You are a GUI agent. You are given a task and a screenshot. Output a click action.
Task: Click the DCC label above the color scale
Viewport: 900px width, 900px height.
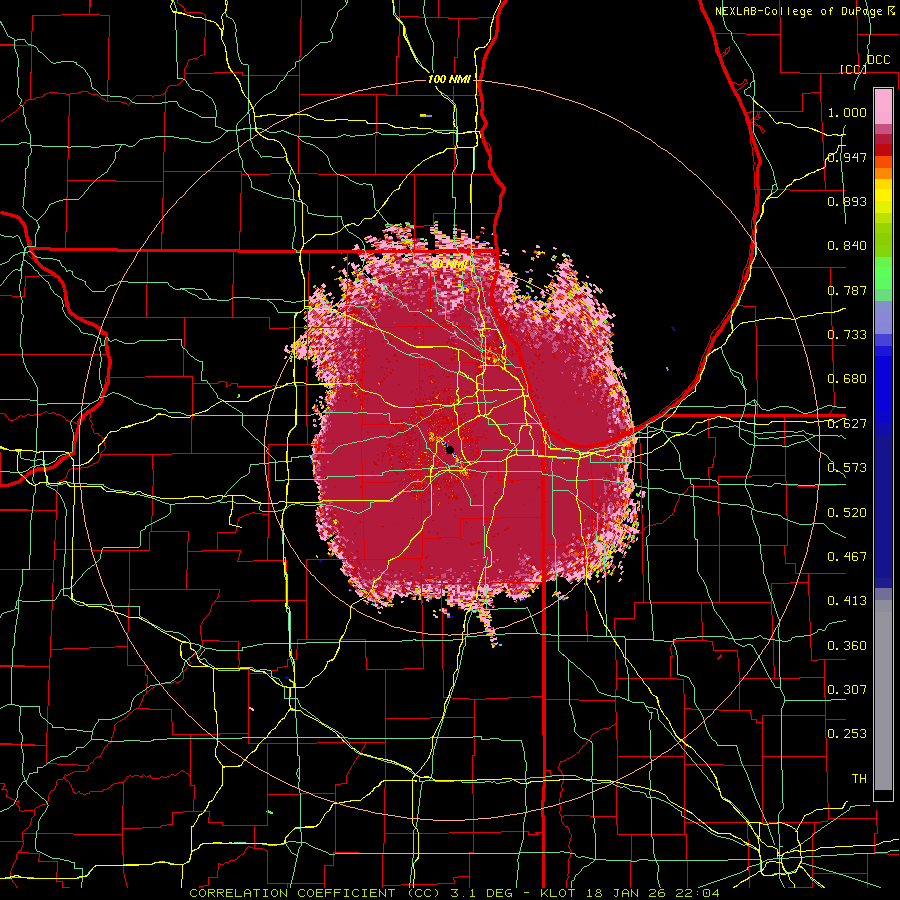tap(878, 60)
